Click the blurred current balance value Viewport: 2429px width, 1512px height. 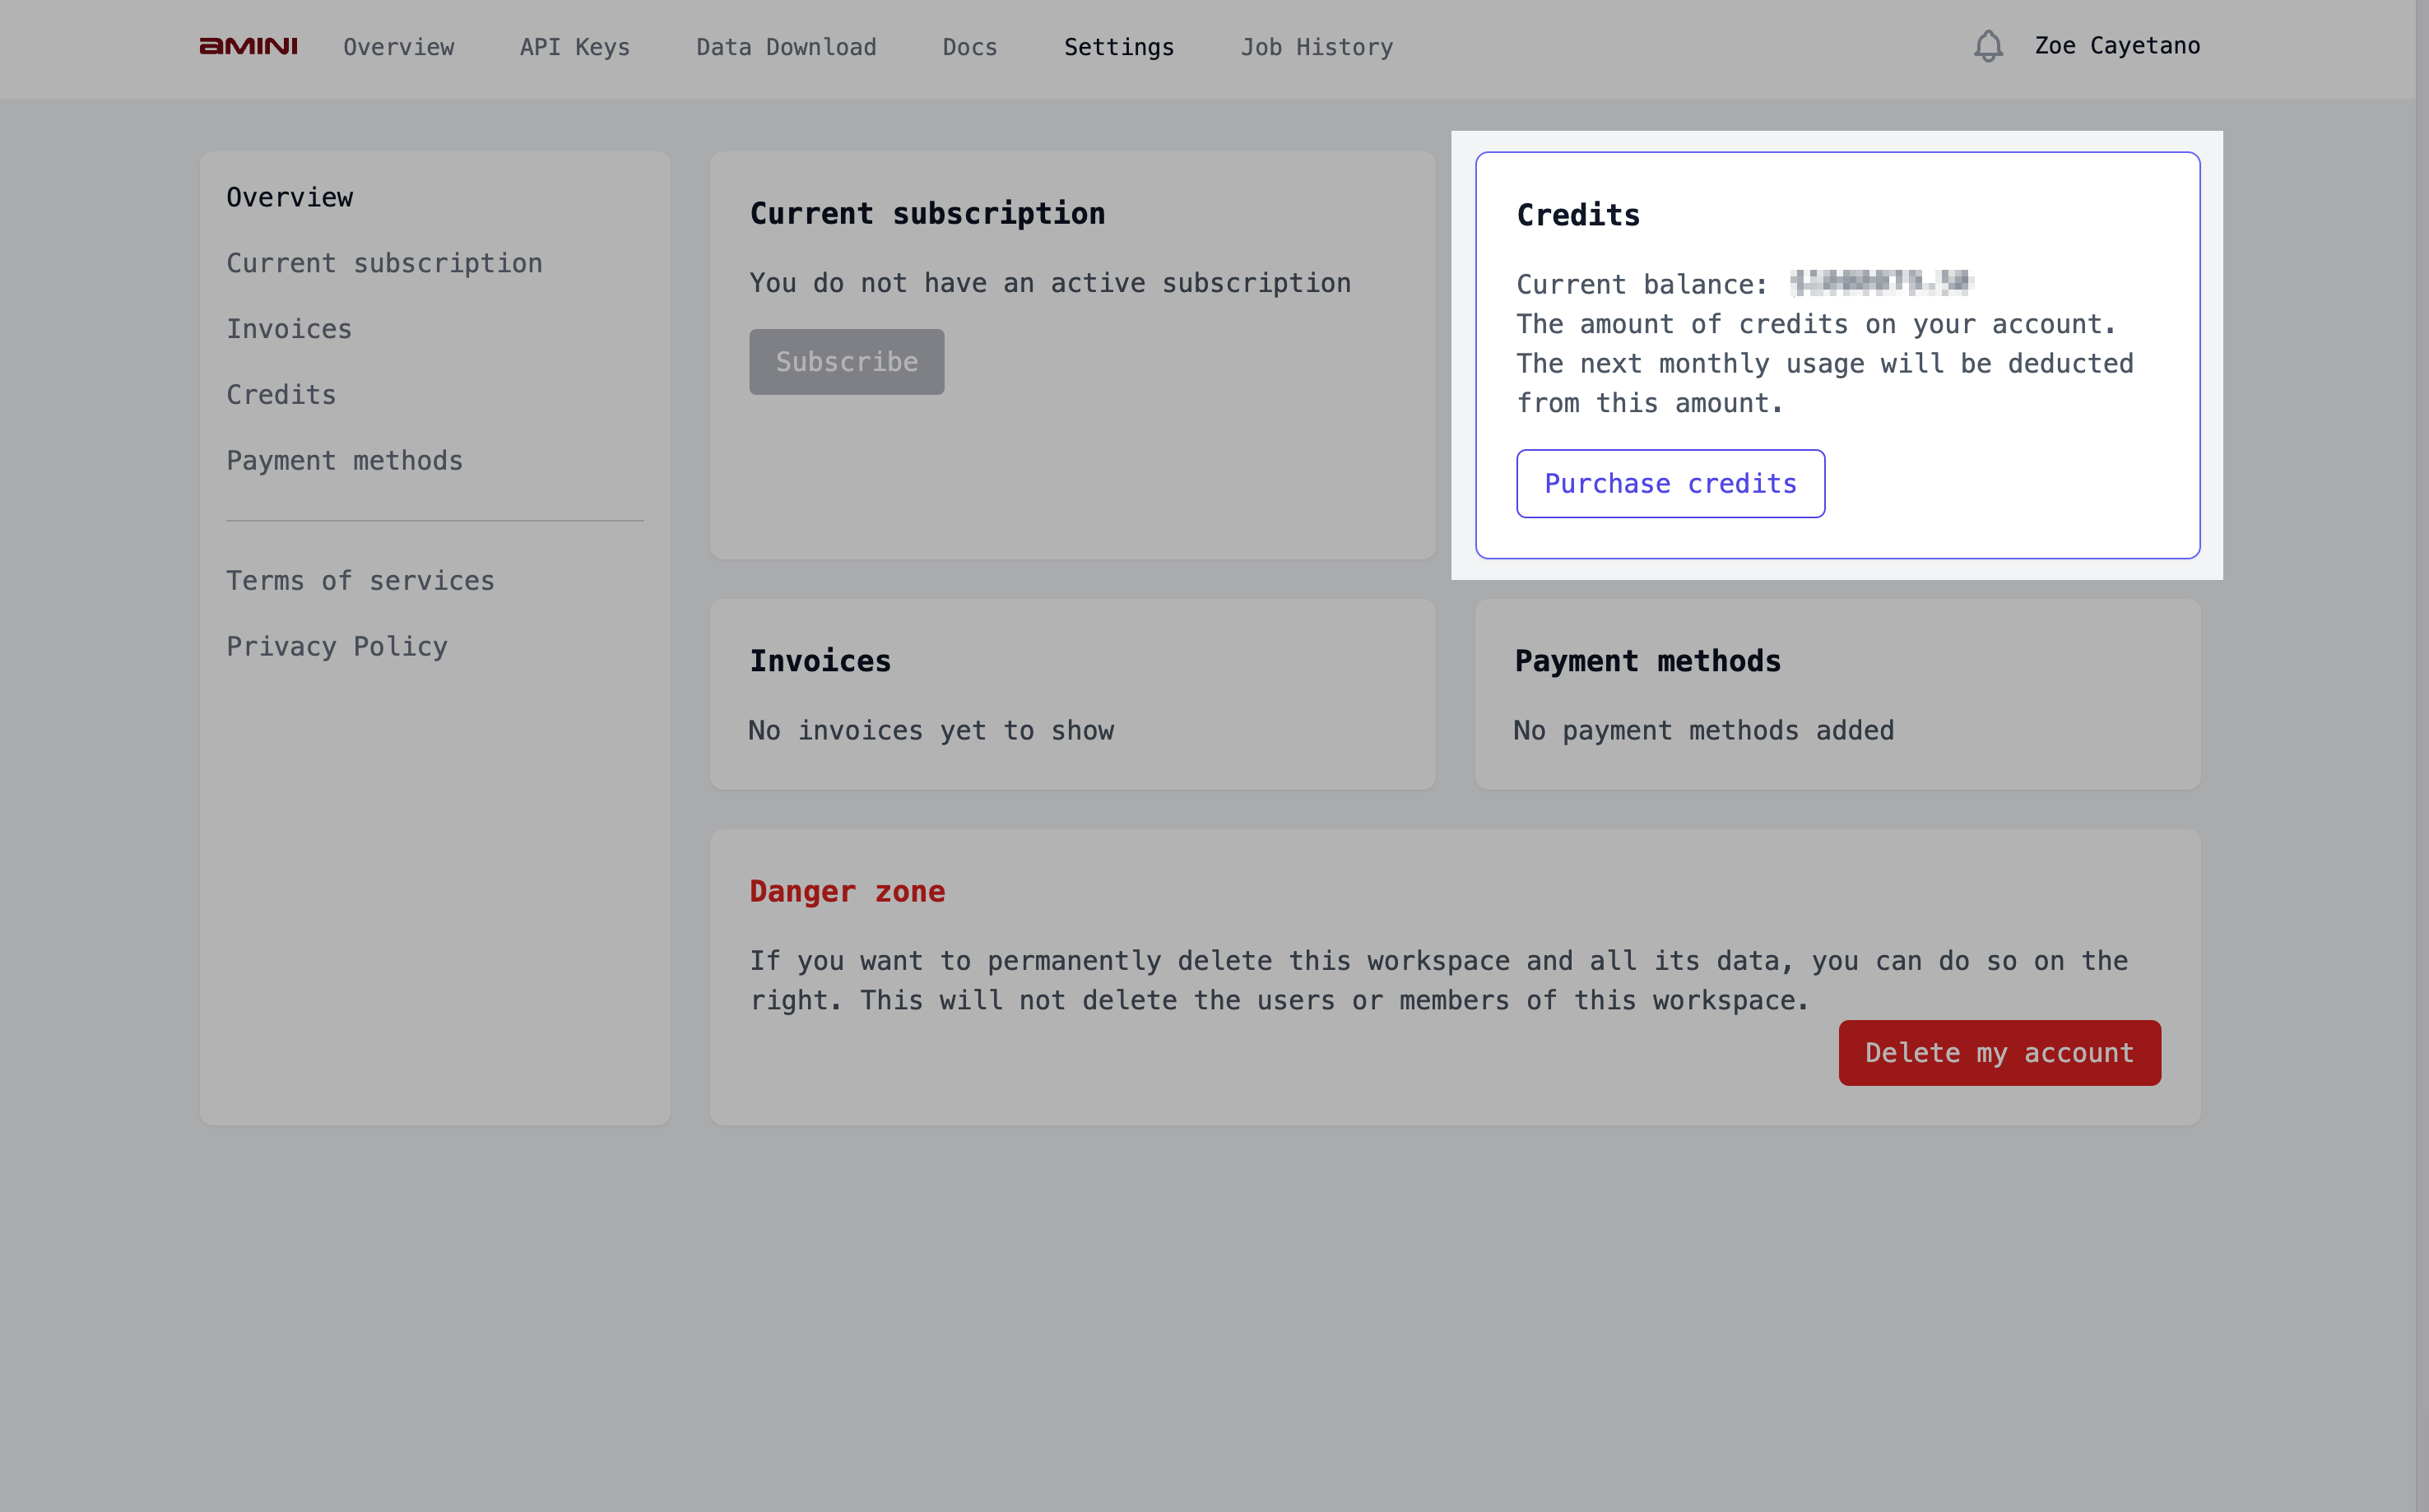click(x=1881, y=283)
